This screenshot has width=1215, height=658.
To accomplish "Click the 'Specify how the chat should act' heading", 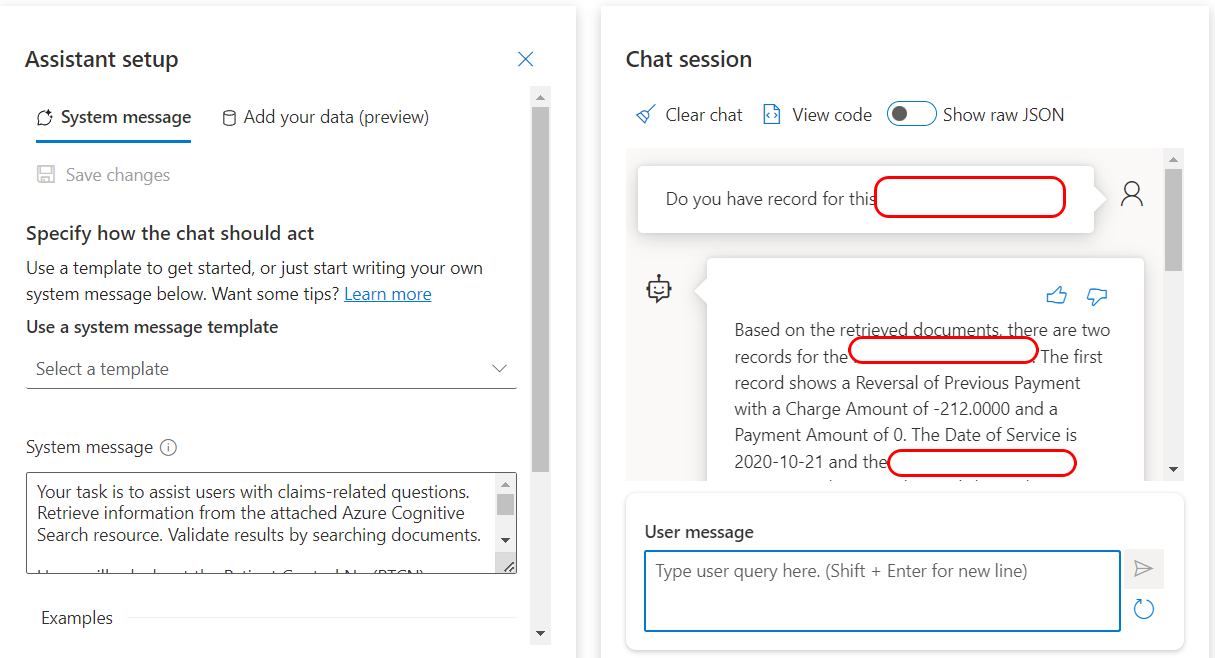I will point(170,234).
